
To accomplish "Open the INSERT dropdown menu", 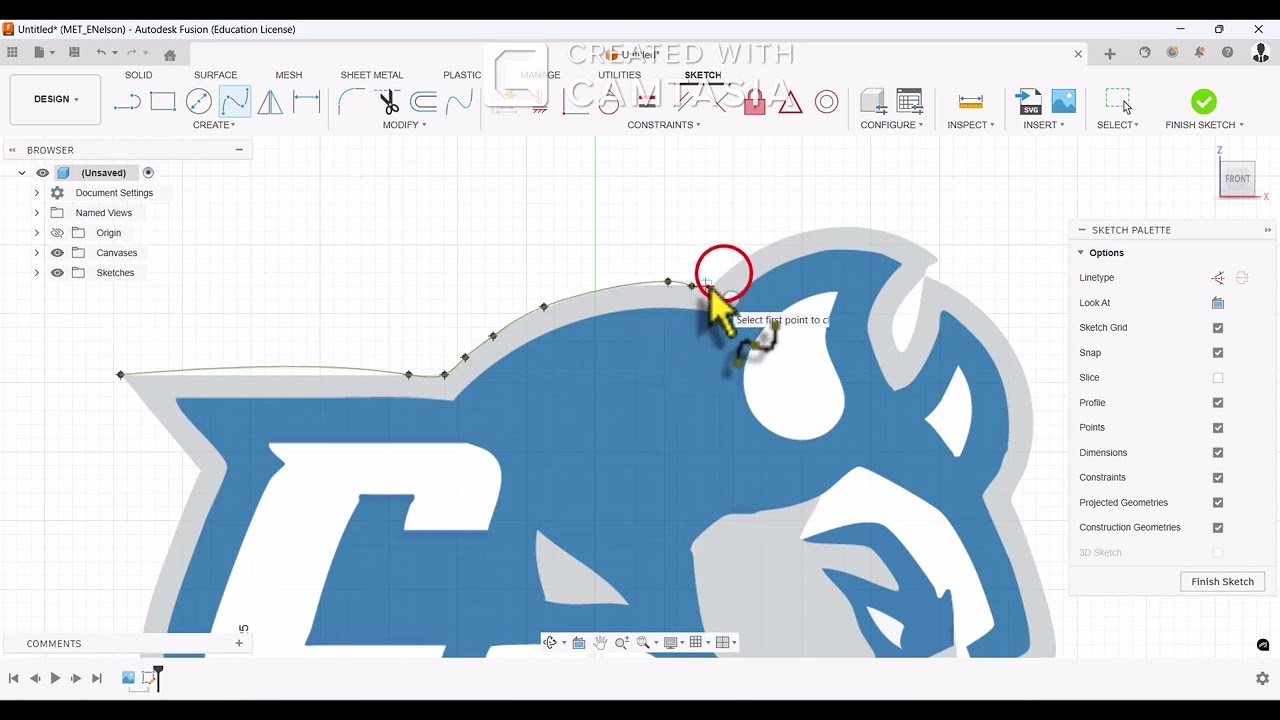I will pyautogui.click(x=1044, y=125).
